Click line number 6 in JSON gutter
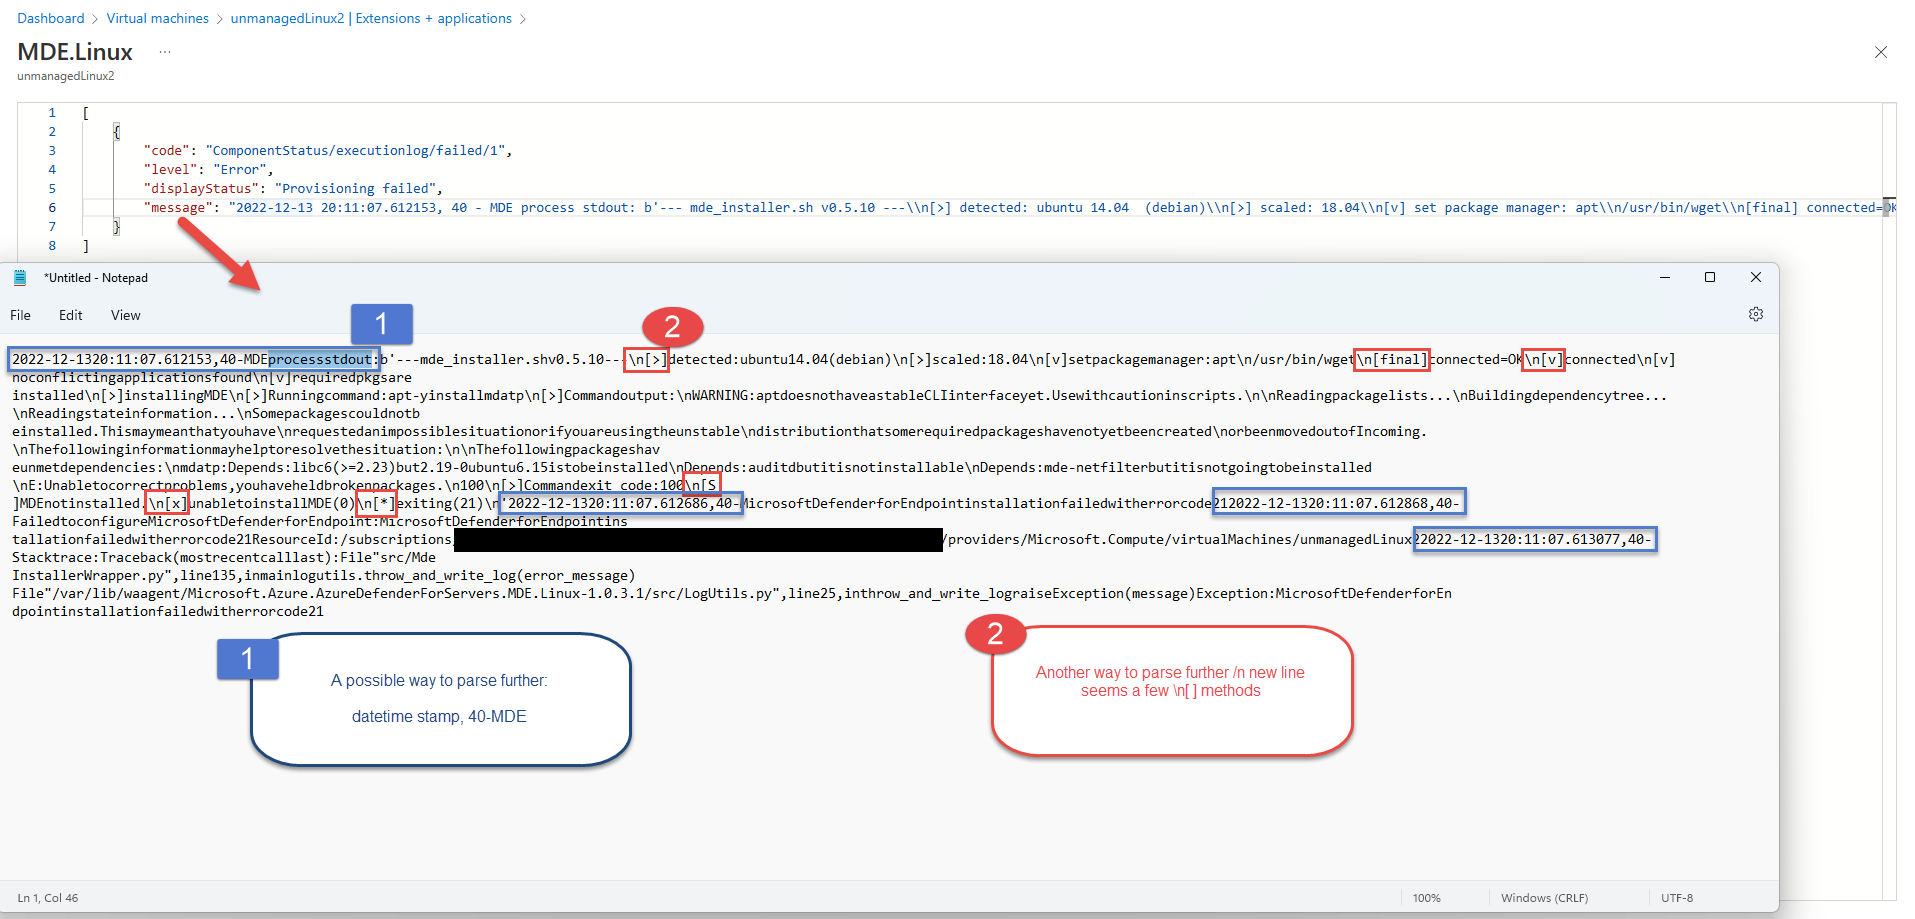Image resolution: width=1915 pixels, height=919 pixels. [x=52, y=207]
